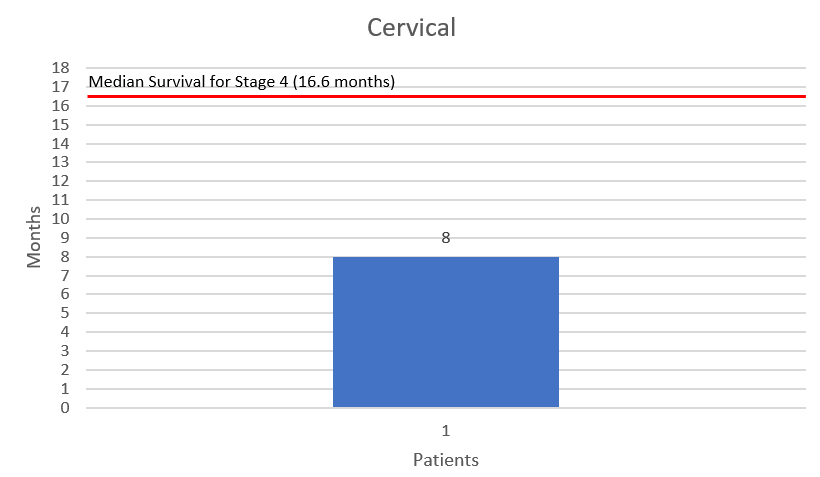Image resolution: width=820 pixels, height=477 pixels.
Task: Click the chart title 'Cervical'
Action: click(x=411, y=28)
